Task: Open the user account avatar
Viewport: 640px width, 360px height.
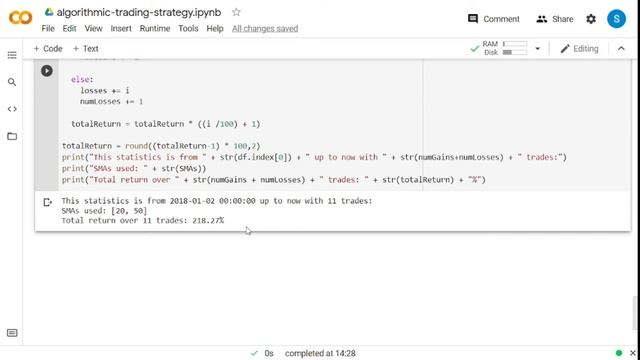Action: [616, 19]
